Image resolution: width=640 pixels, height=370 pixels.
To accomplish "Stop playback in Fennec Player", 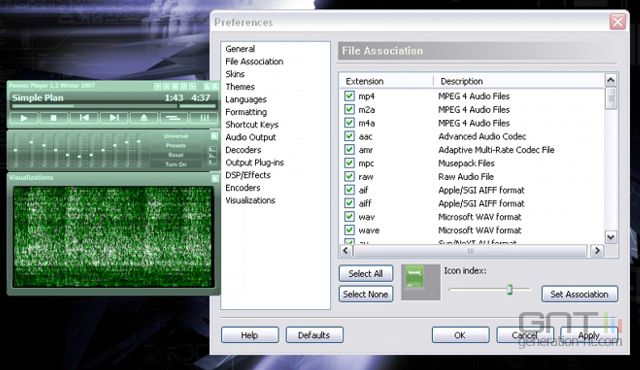I will tap(53, 118).
